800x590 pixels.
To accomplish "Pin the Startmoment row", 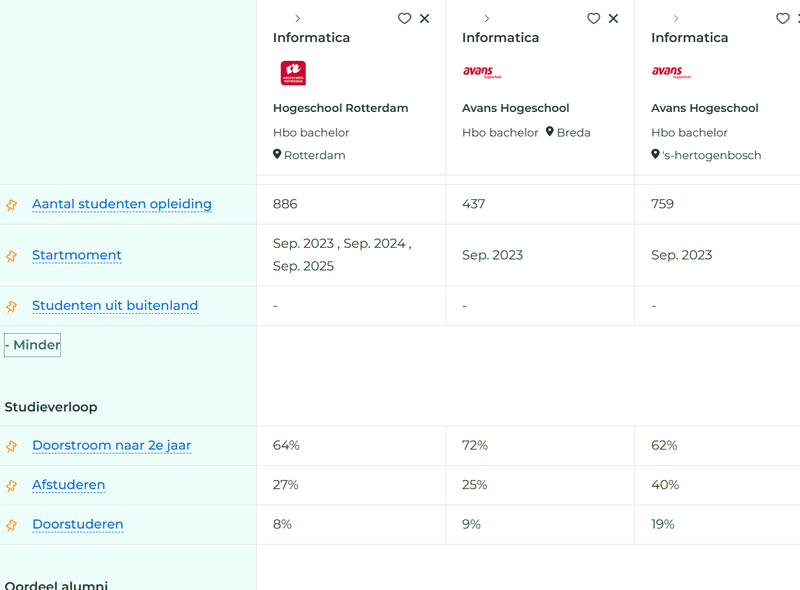I will (12, 256).
